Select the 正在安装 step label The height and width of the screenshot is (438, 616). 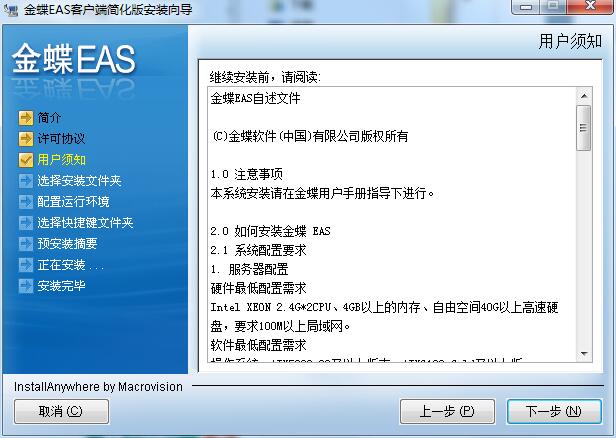tap(71, 264)
